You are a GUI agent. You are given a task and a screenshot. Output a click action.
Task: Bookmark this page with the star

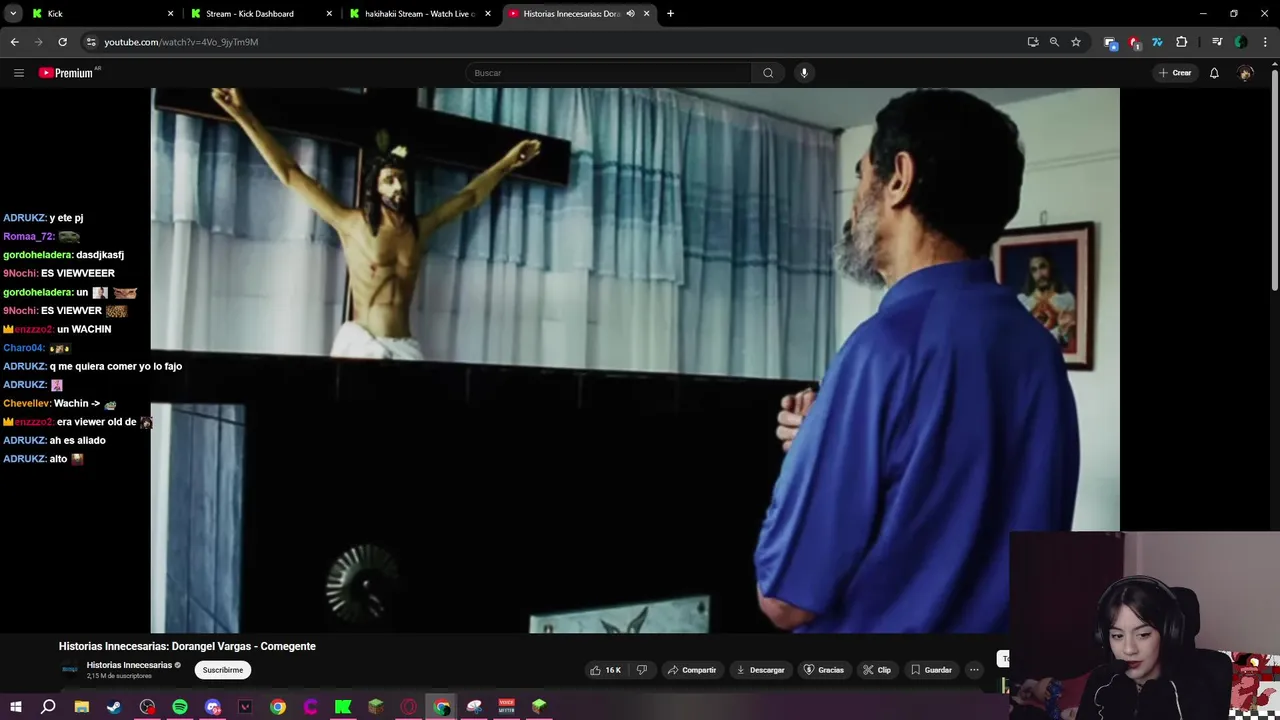tap(1076, 42)
